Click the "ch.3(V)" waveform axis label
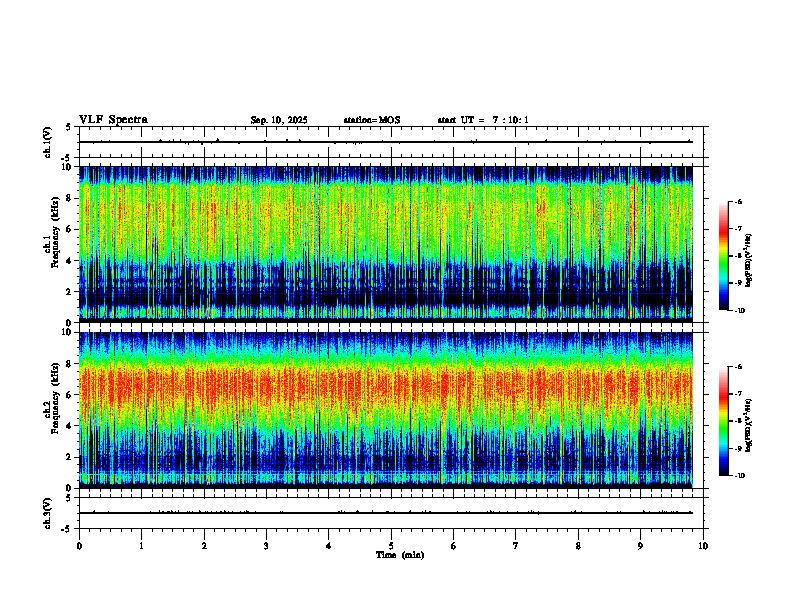Screen dimensions: 792x612 click(48, 513)
